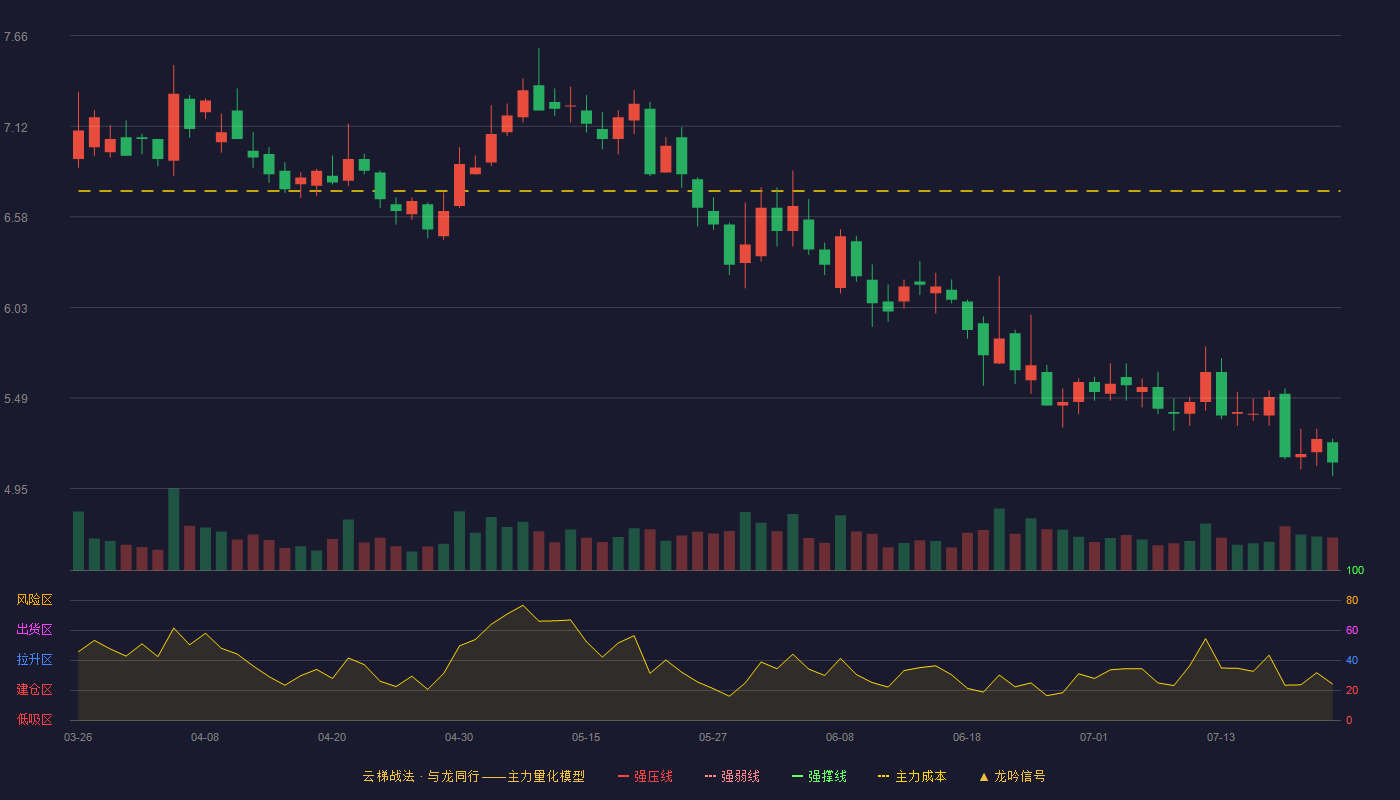This screenshot has width=1400, height=800.
Task: Click the dashed yellow 主力成本 legend icon
Action: (883, 776)
